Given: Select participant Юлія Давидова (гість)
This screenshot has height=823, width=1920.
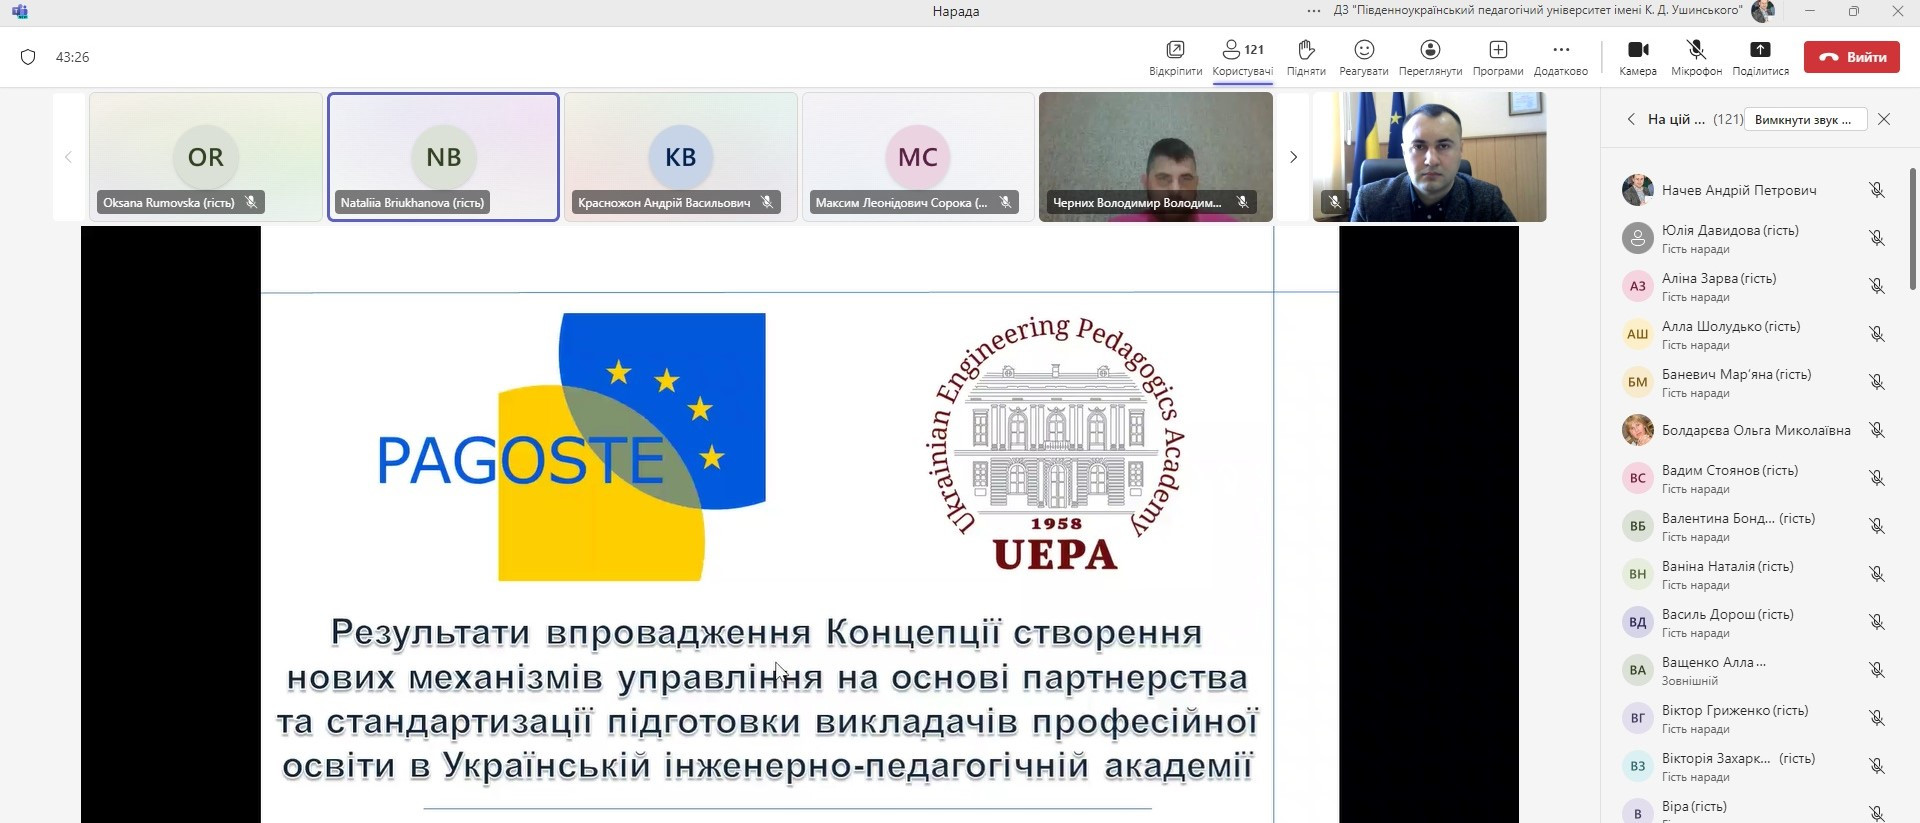Looking at the screenshot, I should point(1754,238).
